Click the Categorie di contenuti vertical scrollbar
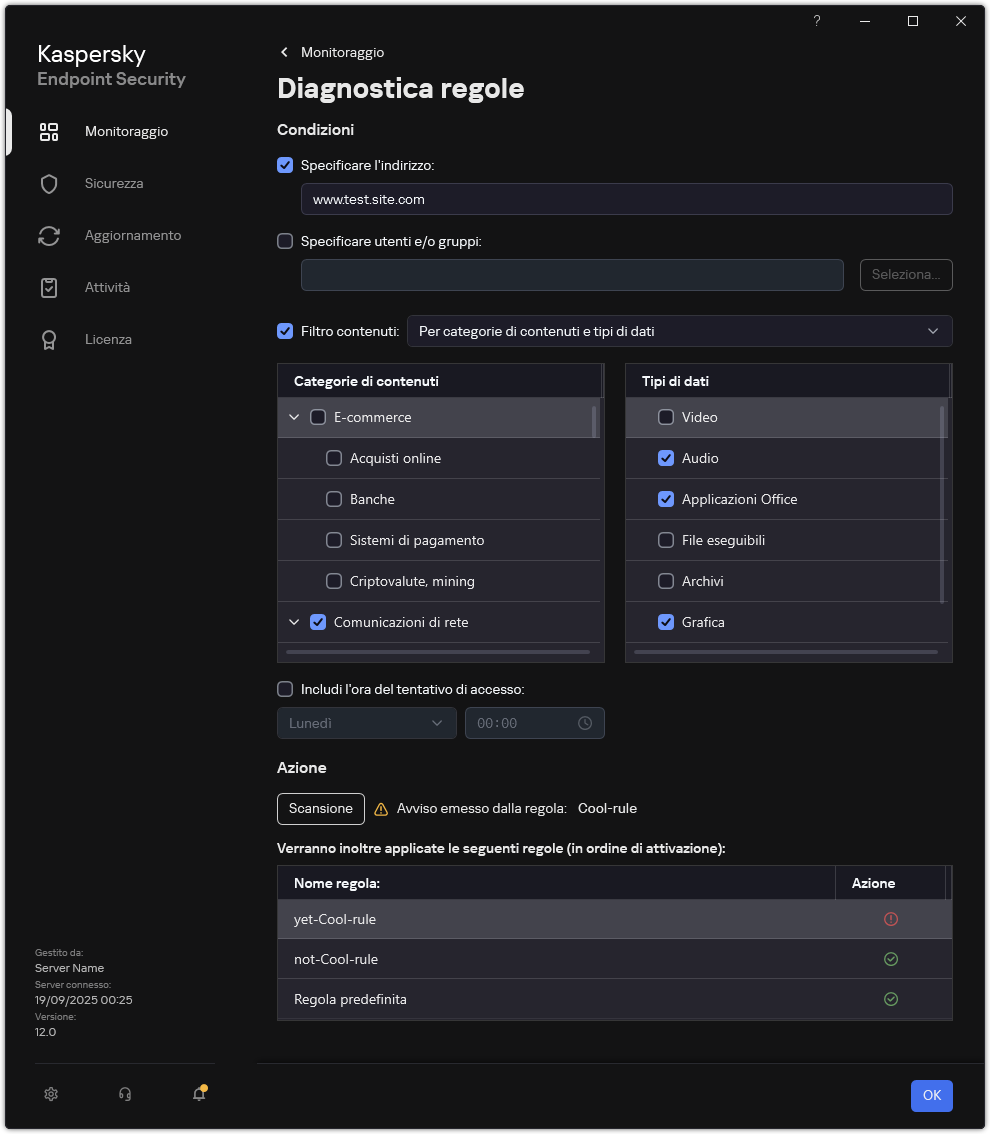This screenshot has height=1134, width=990. [595, 420]
